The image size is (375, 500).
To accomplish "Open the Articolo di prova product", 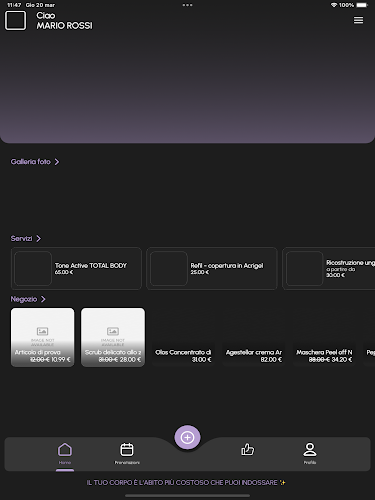I will tap(43, 337).
